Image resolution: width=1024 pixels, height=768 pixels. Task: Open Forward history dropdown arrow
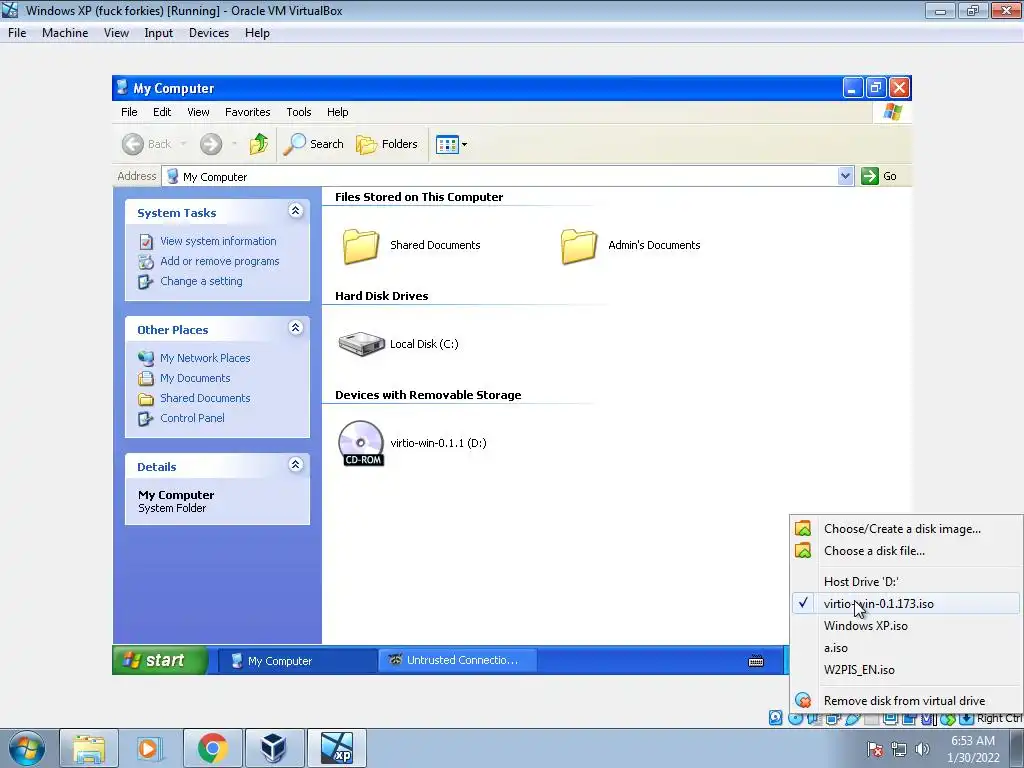tap(234, 144)
